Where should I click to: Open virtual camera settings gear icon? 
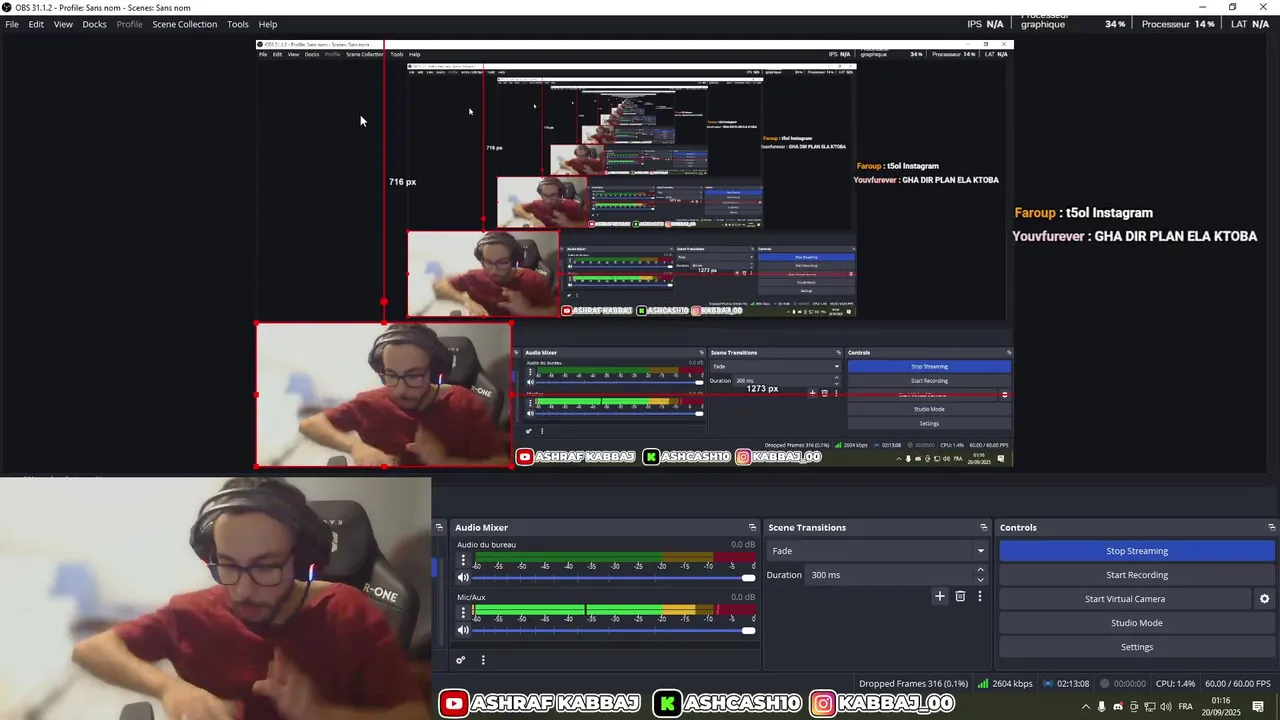pos(1264,599)
